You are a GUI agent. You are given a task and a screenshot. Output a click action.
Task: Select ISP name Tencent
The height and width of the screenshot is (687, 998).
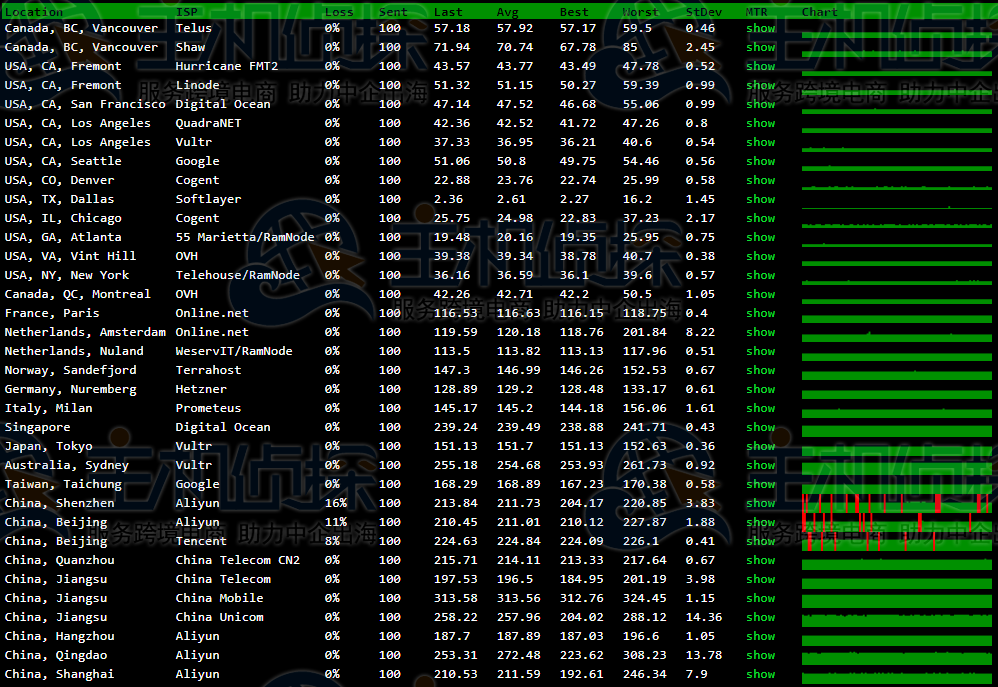[200, 541]
